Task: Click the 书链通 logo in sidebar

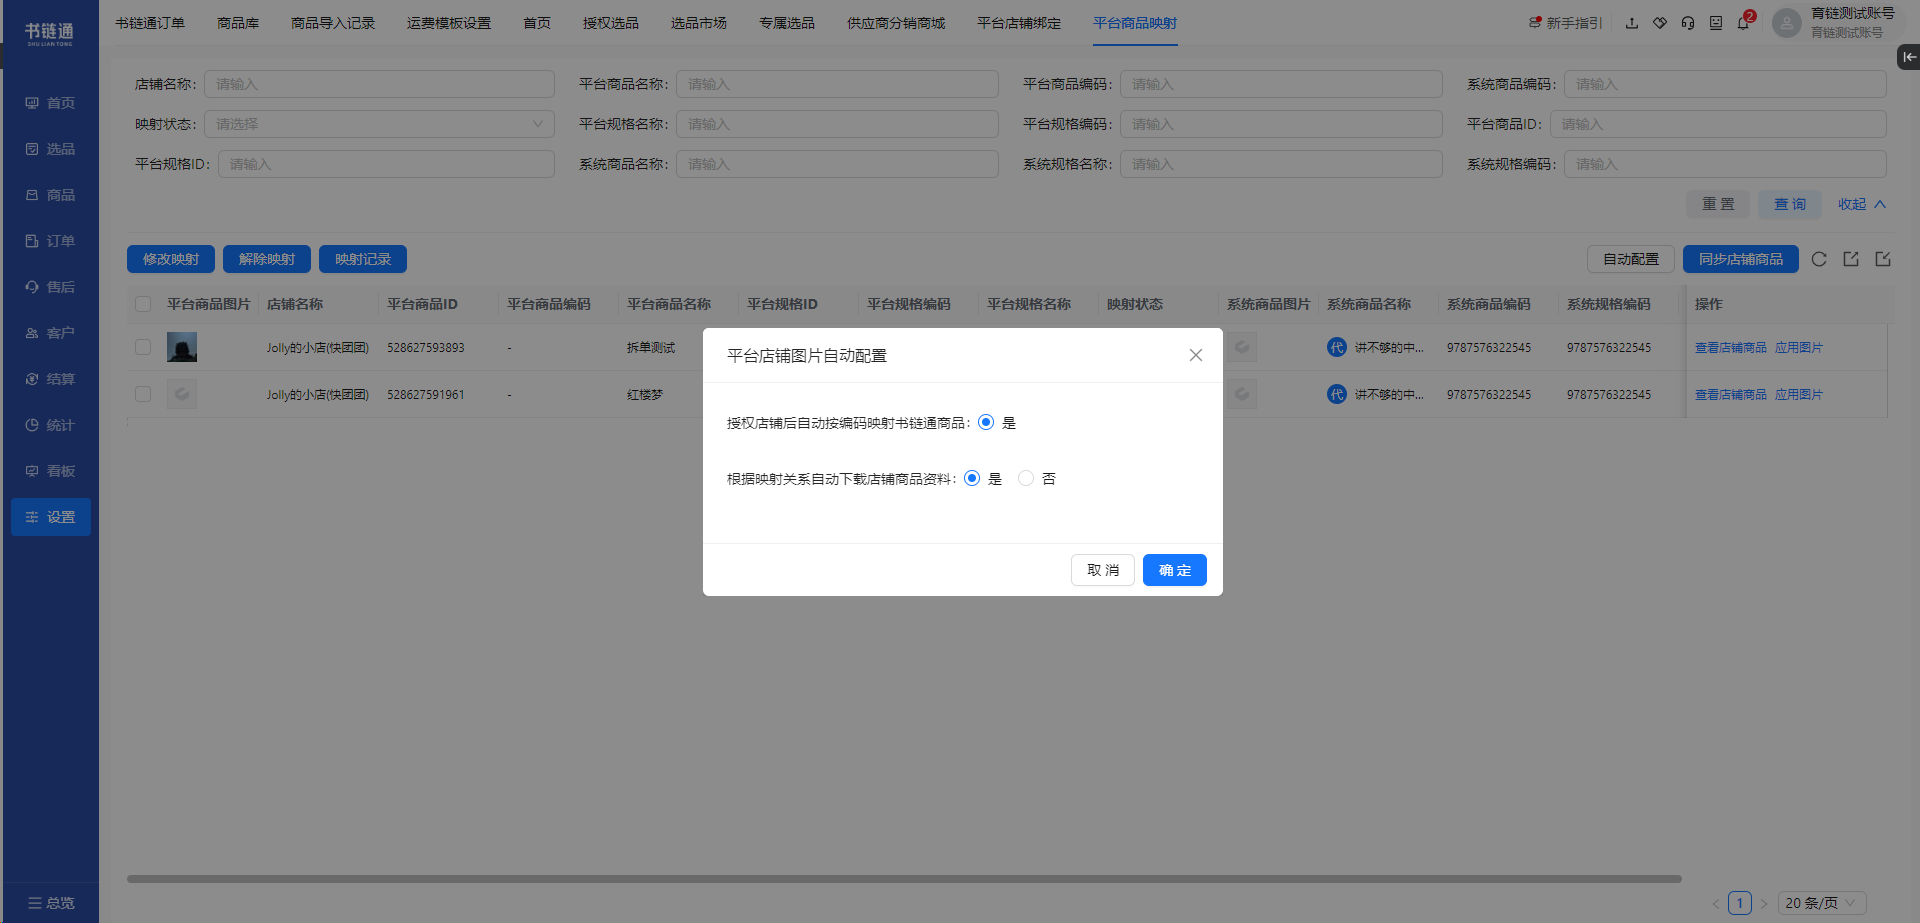Action: (49, 33)
